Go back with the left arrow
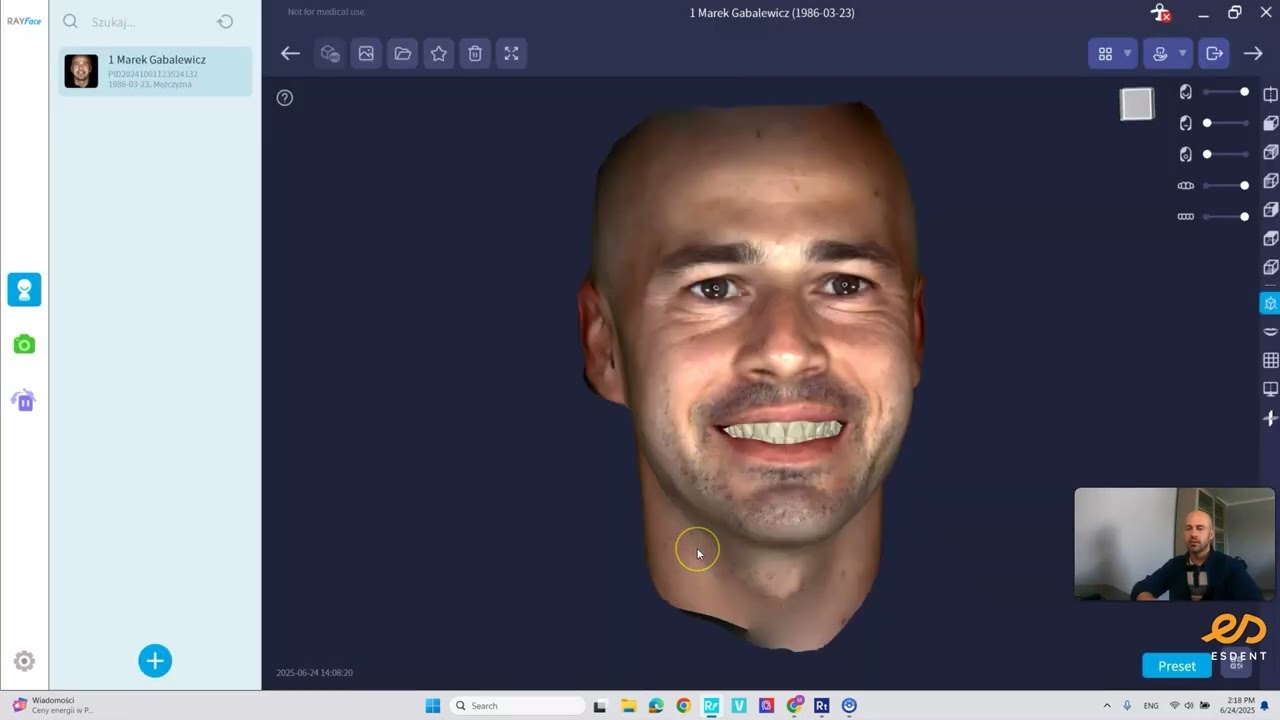Viewport: 1280px width, 720px height. click(x=290, y=54)
